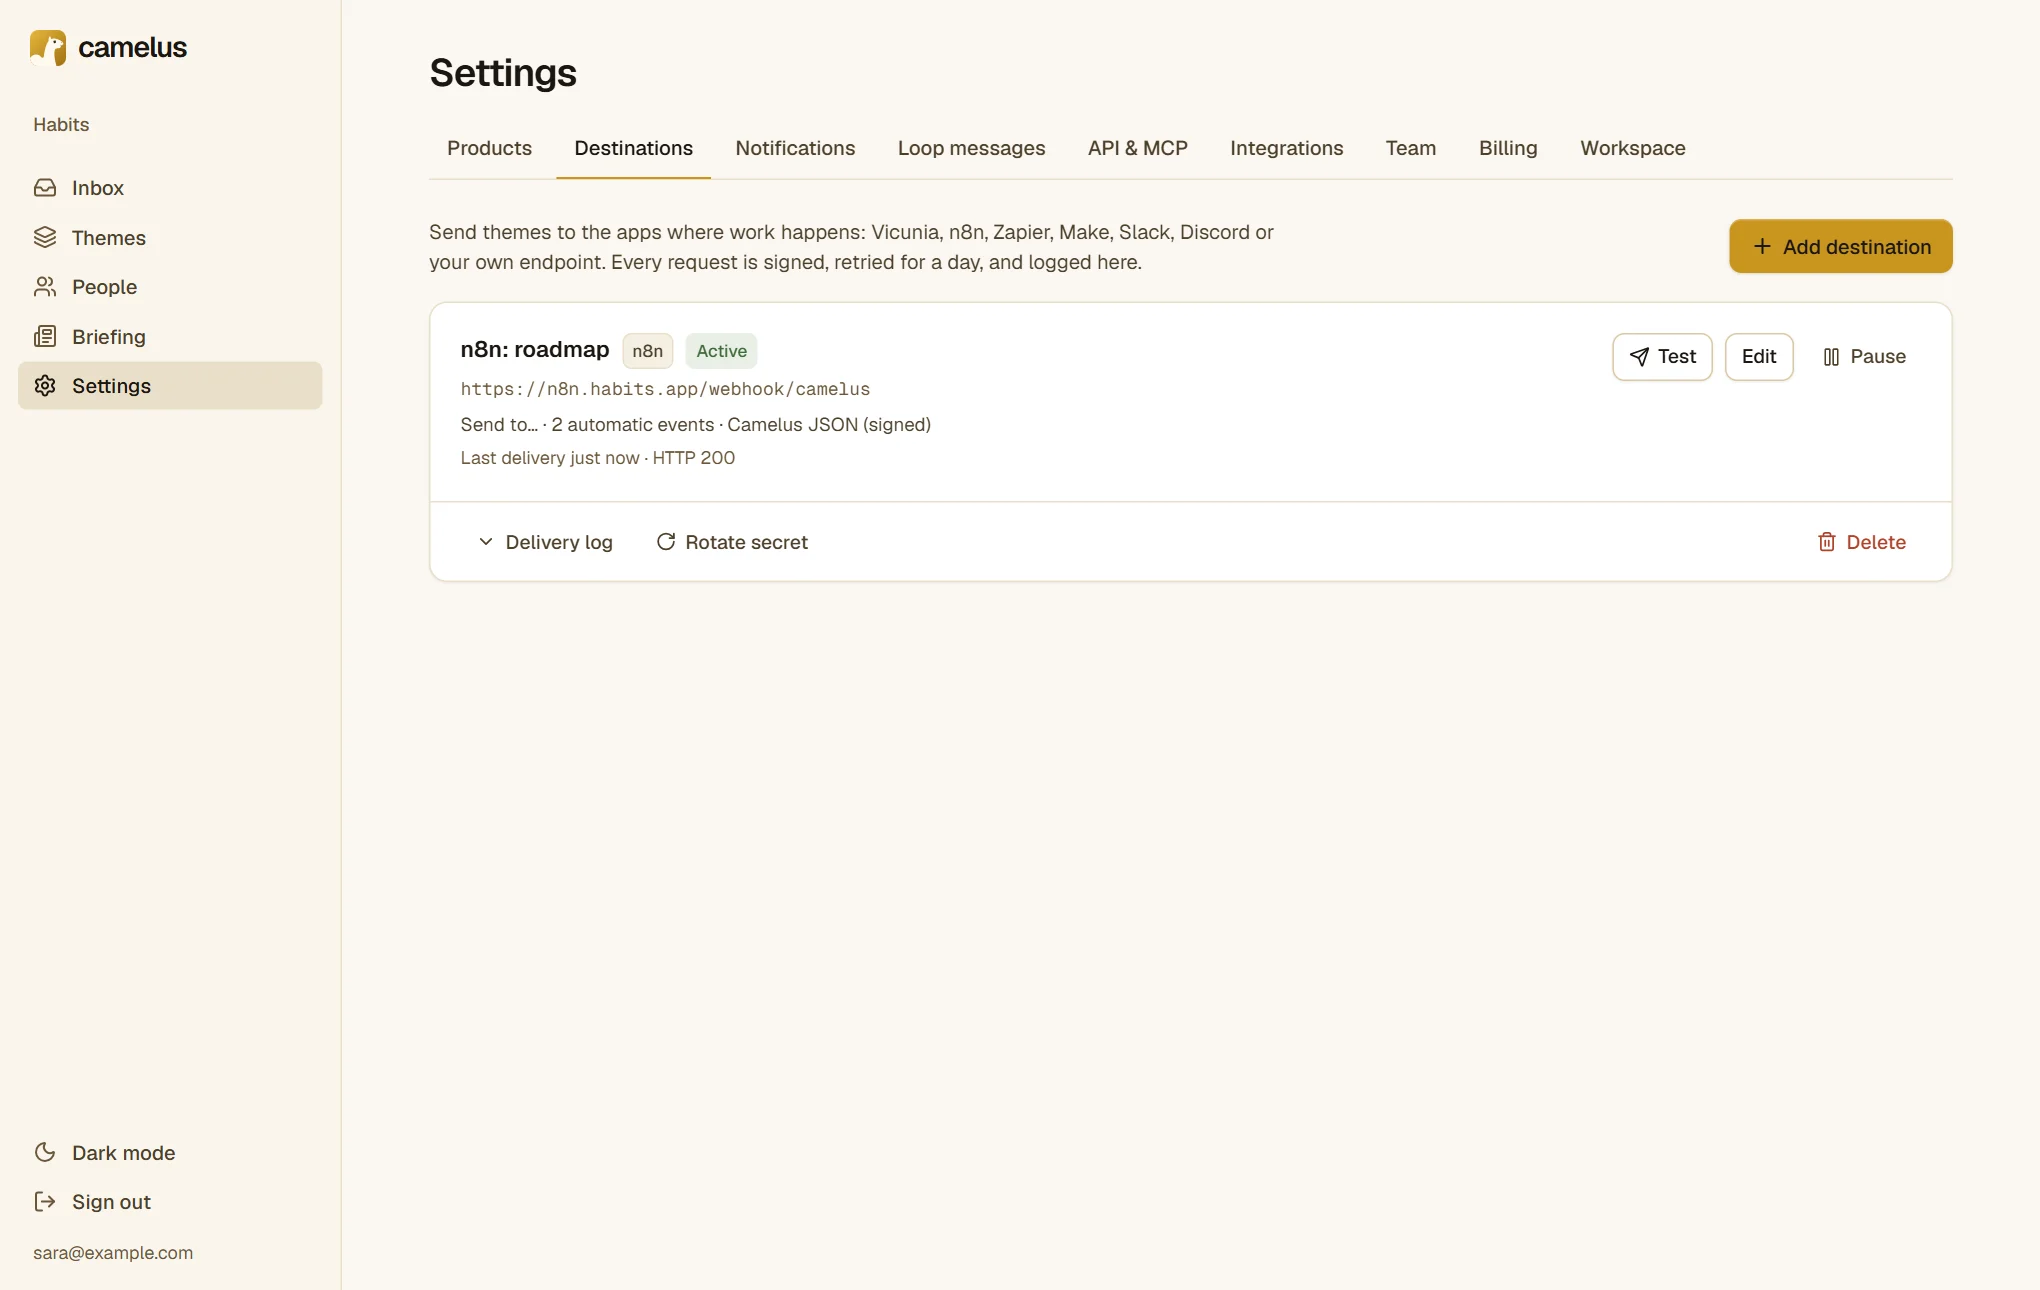Open the Integrations tab
This screenshot has width=2040, height=1290.
coord(1286,148)
